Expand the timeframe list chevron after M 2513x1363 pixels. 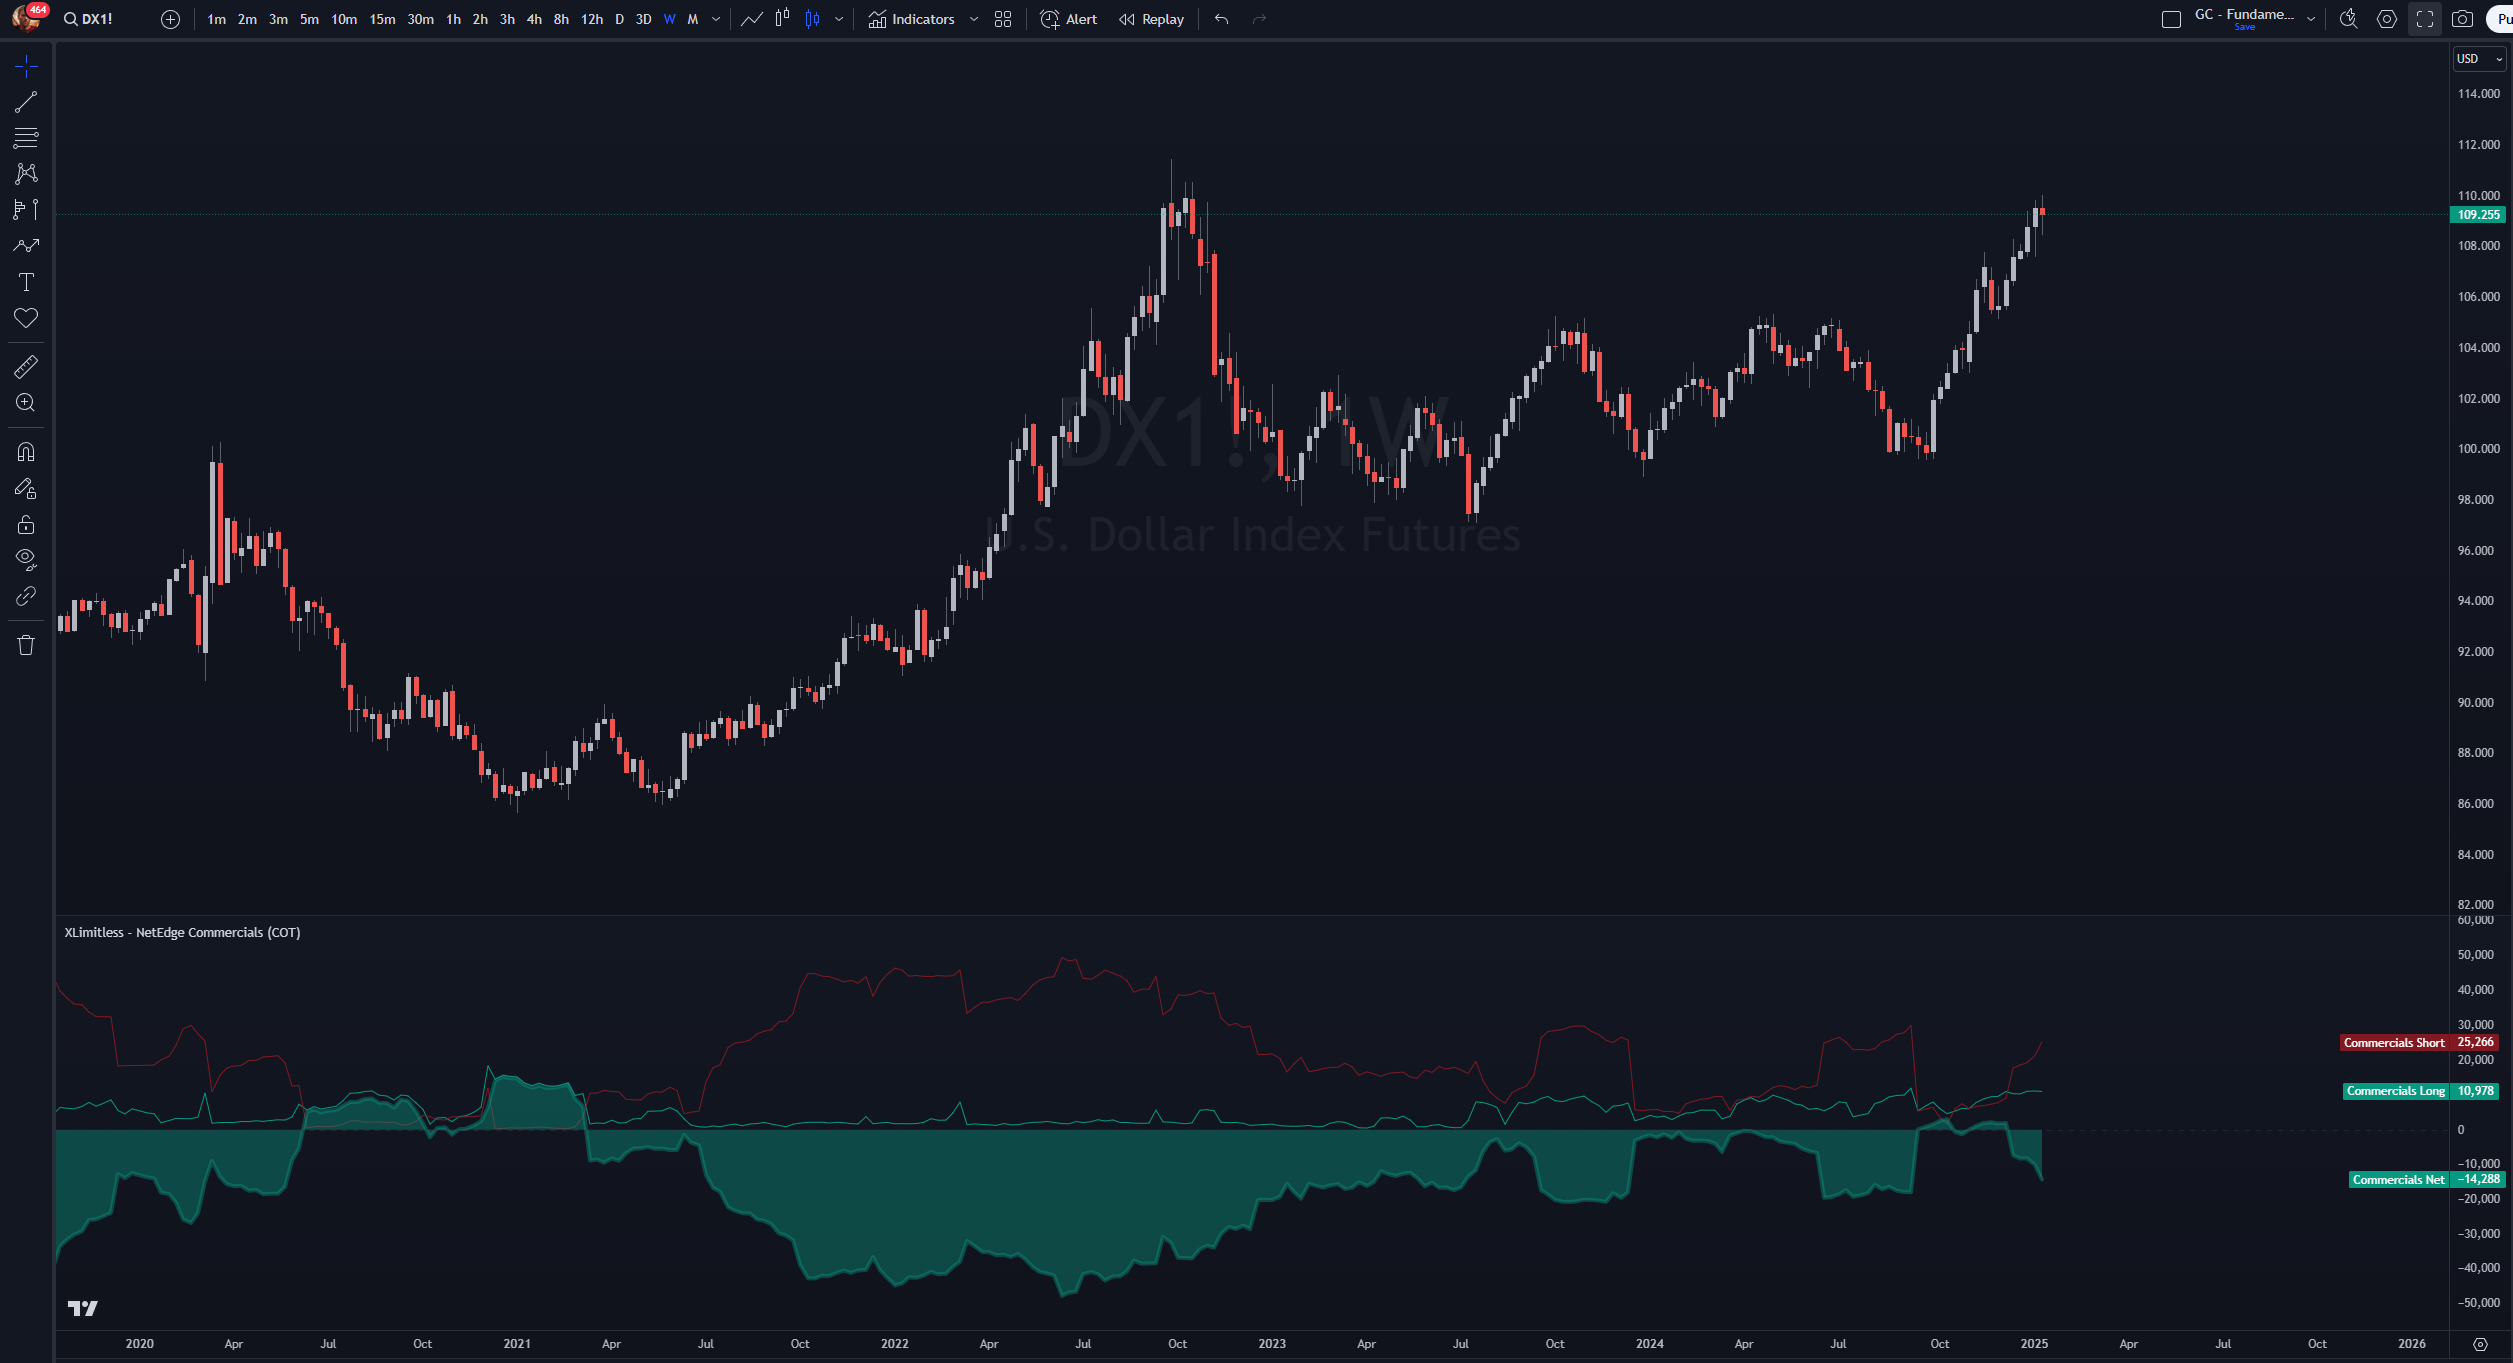[x=716, y=19]
